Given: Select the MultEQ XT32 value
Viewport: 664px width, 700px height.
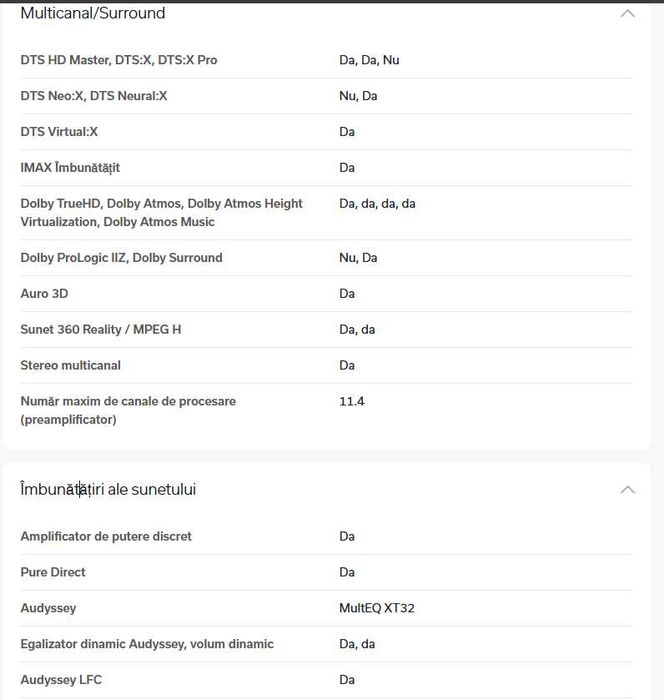Looking at the screenshot, I should pos(377,608).
